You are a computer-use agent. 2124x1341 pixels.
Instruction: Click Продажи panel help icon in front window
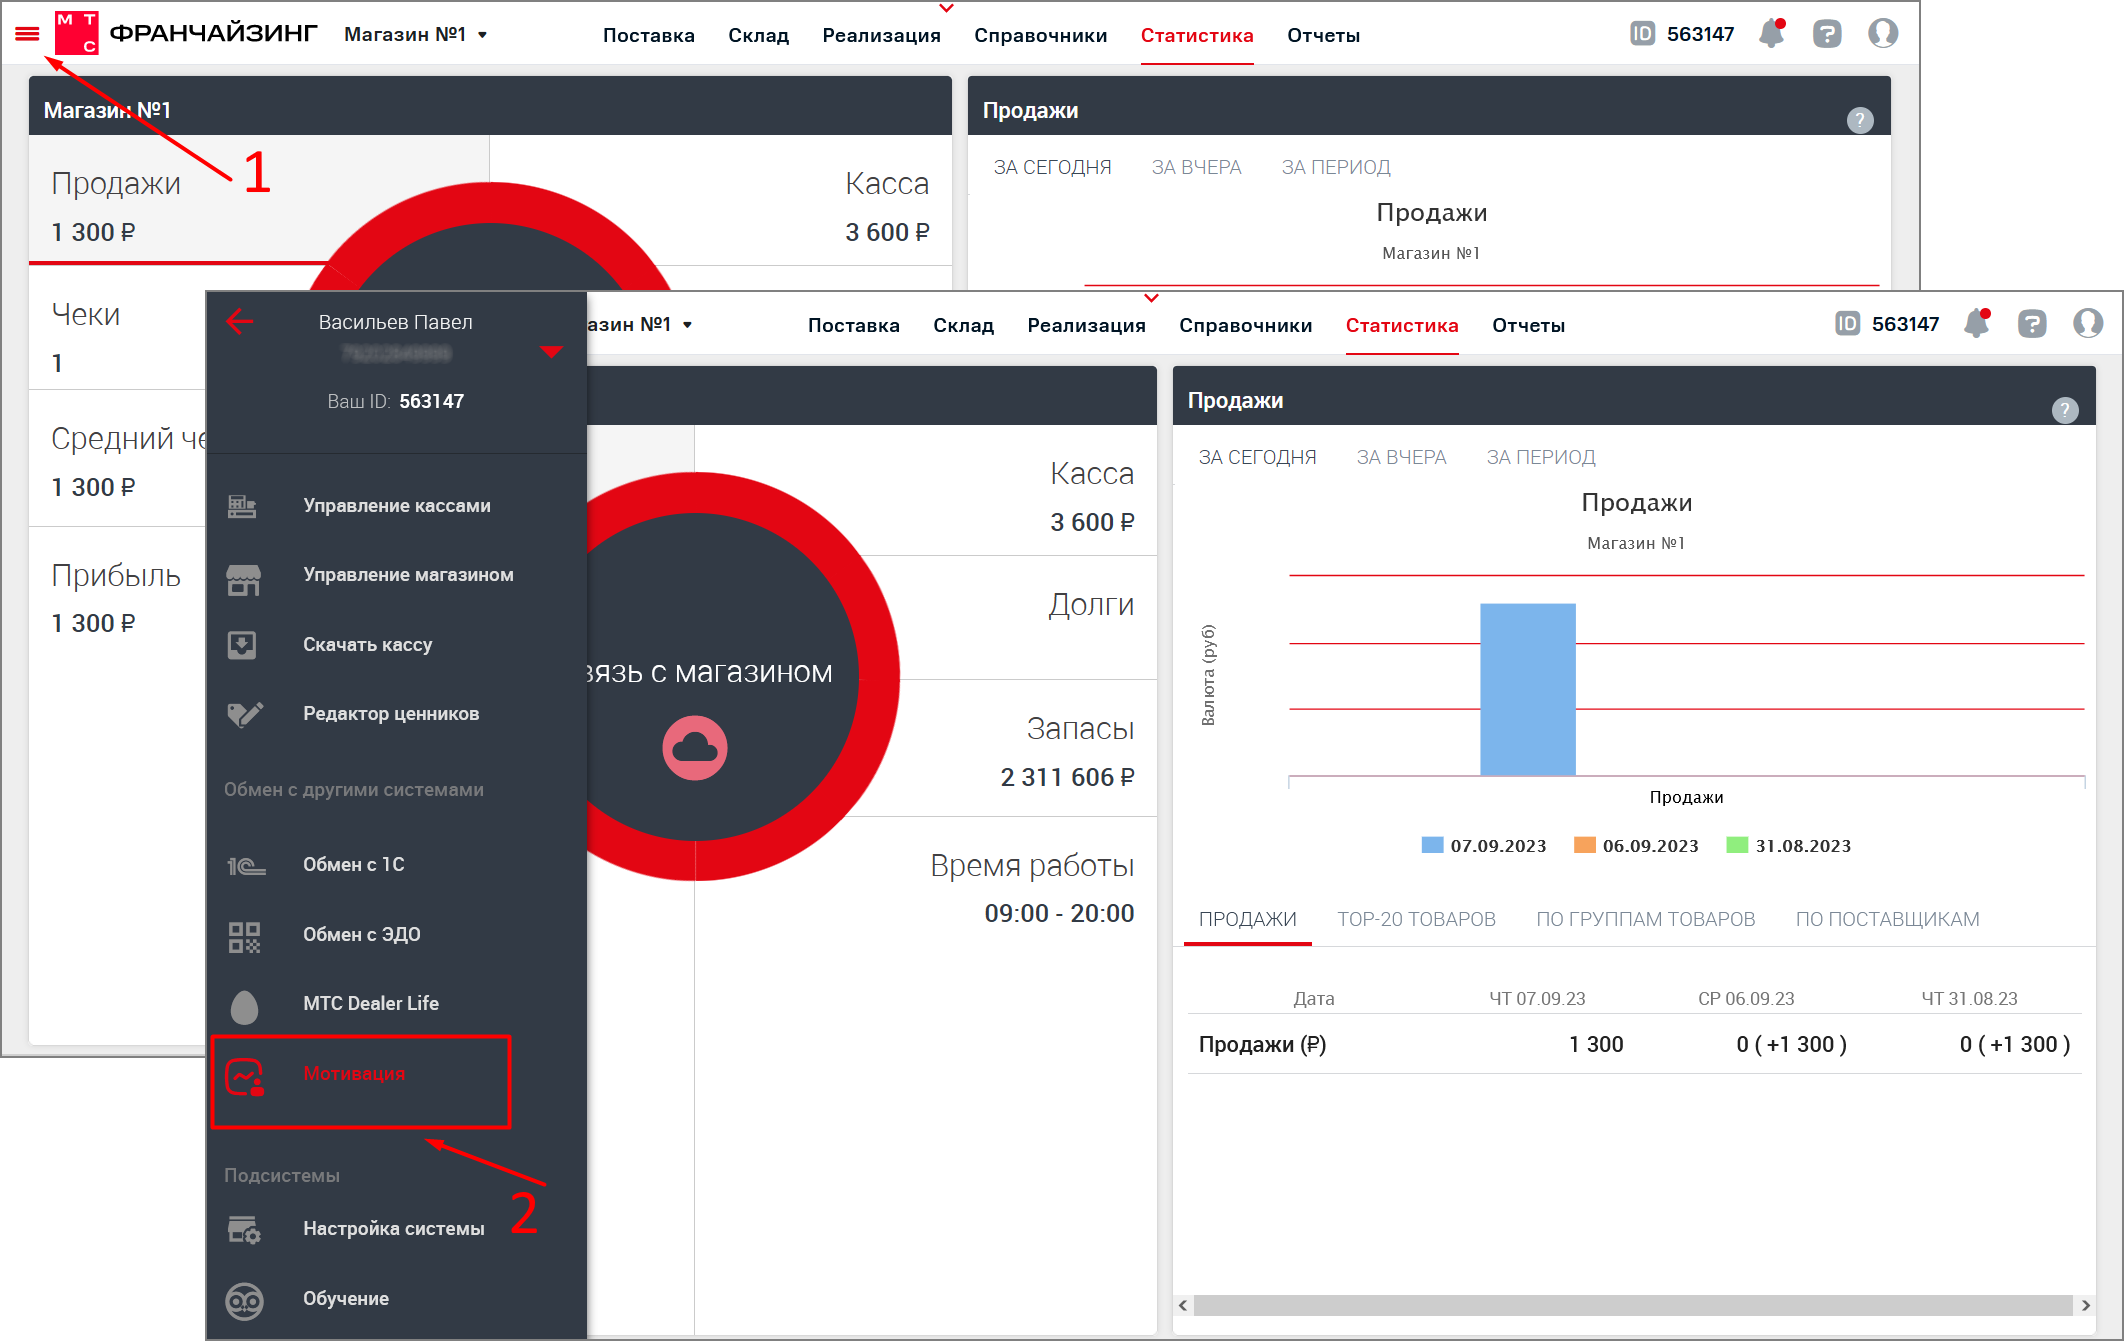click(x=2065, y=410)
